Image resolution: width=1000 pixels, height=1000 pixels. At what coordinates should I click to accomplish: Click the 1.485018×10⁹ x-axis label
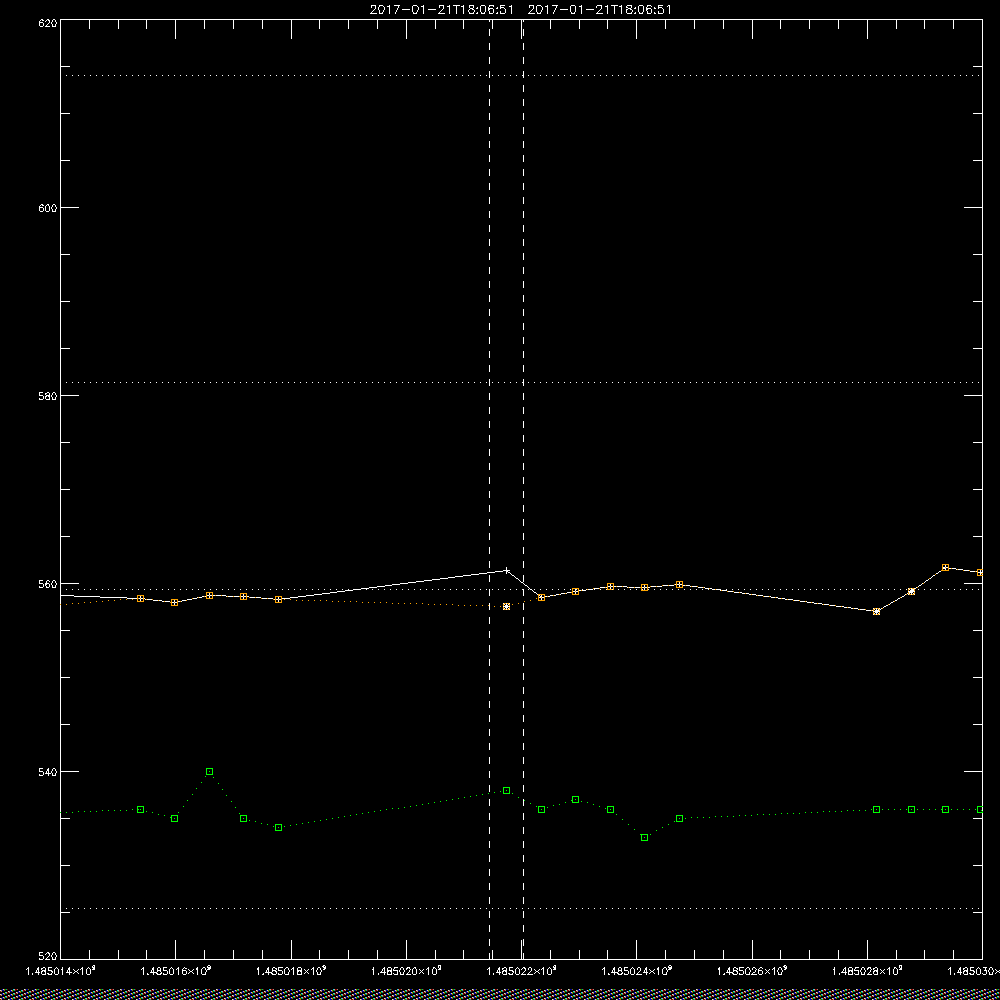(291, 971)
